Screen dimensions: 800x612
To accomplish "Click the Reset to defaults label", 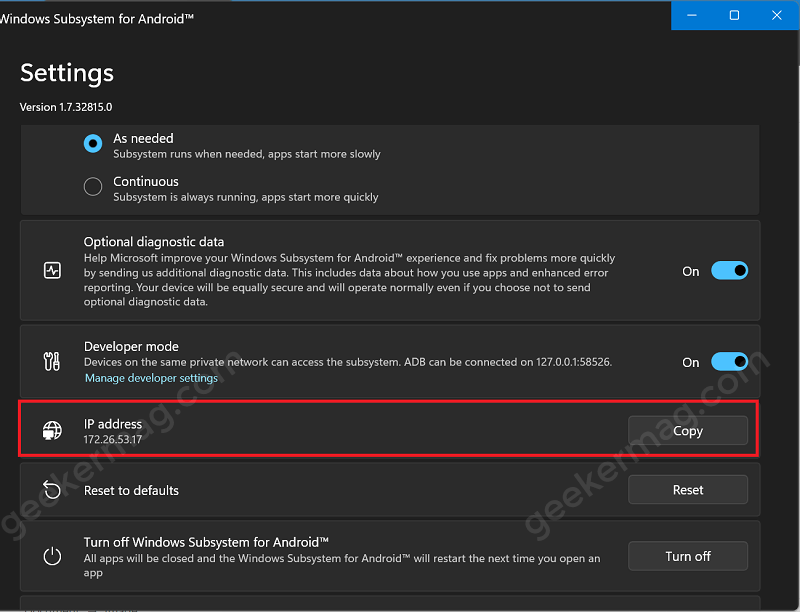I will 131,491.
